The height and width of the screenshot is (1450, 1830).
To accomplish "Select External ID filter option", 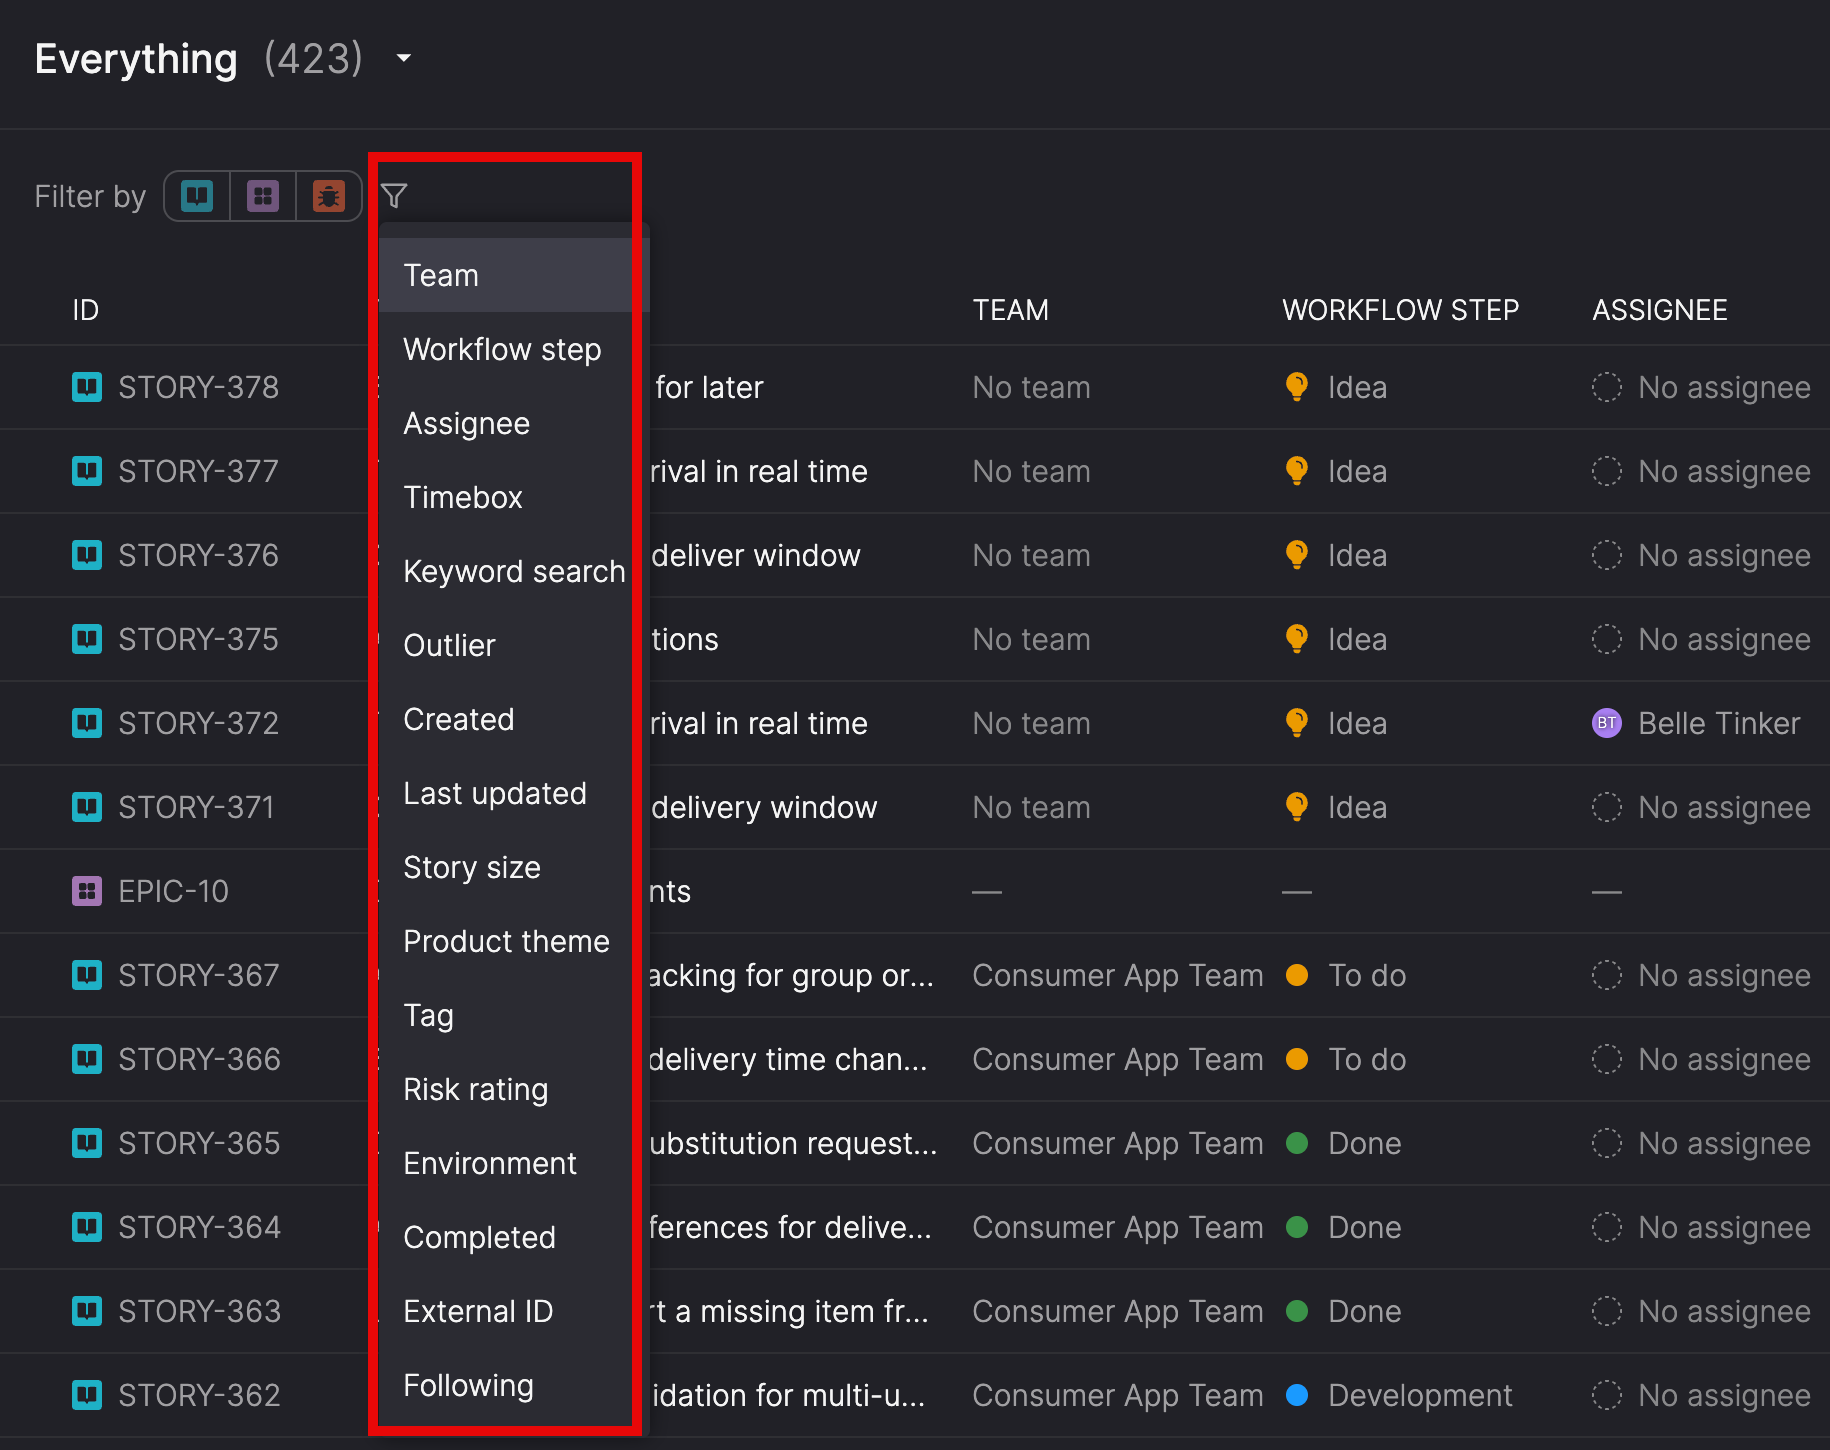I will [x=514, y=1311].
